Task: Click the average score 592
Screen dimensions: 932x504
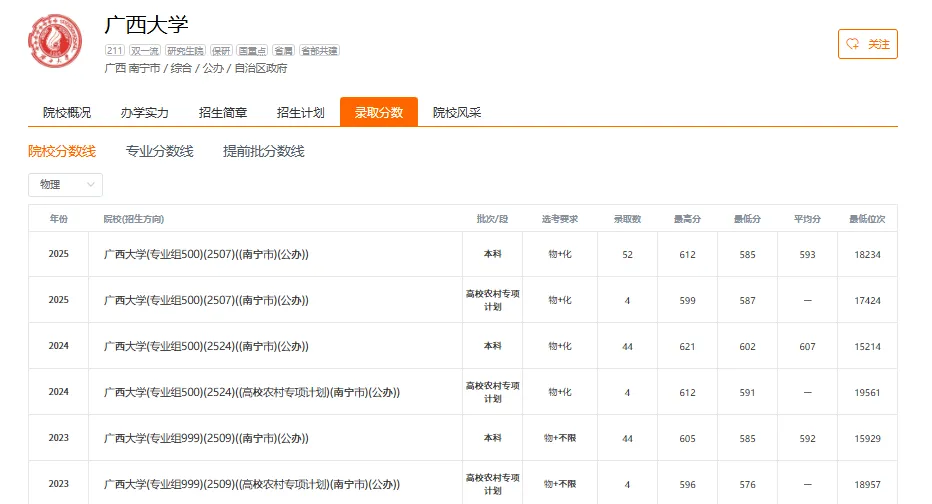Action: click(807, 439)
